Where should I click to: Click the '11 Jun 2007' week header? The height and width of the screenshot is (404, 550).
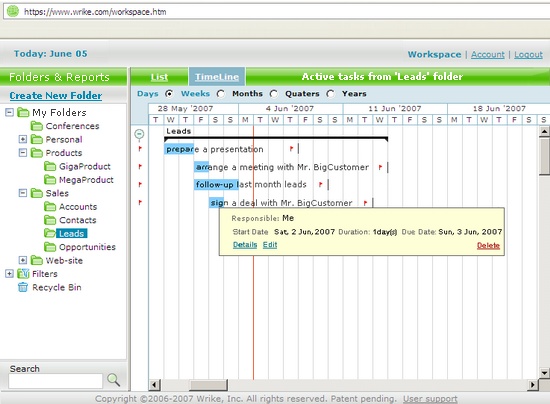point(395,108)
